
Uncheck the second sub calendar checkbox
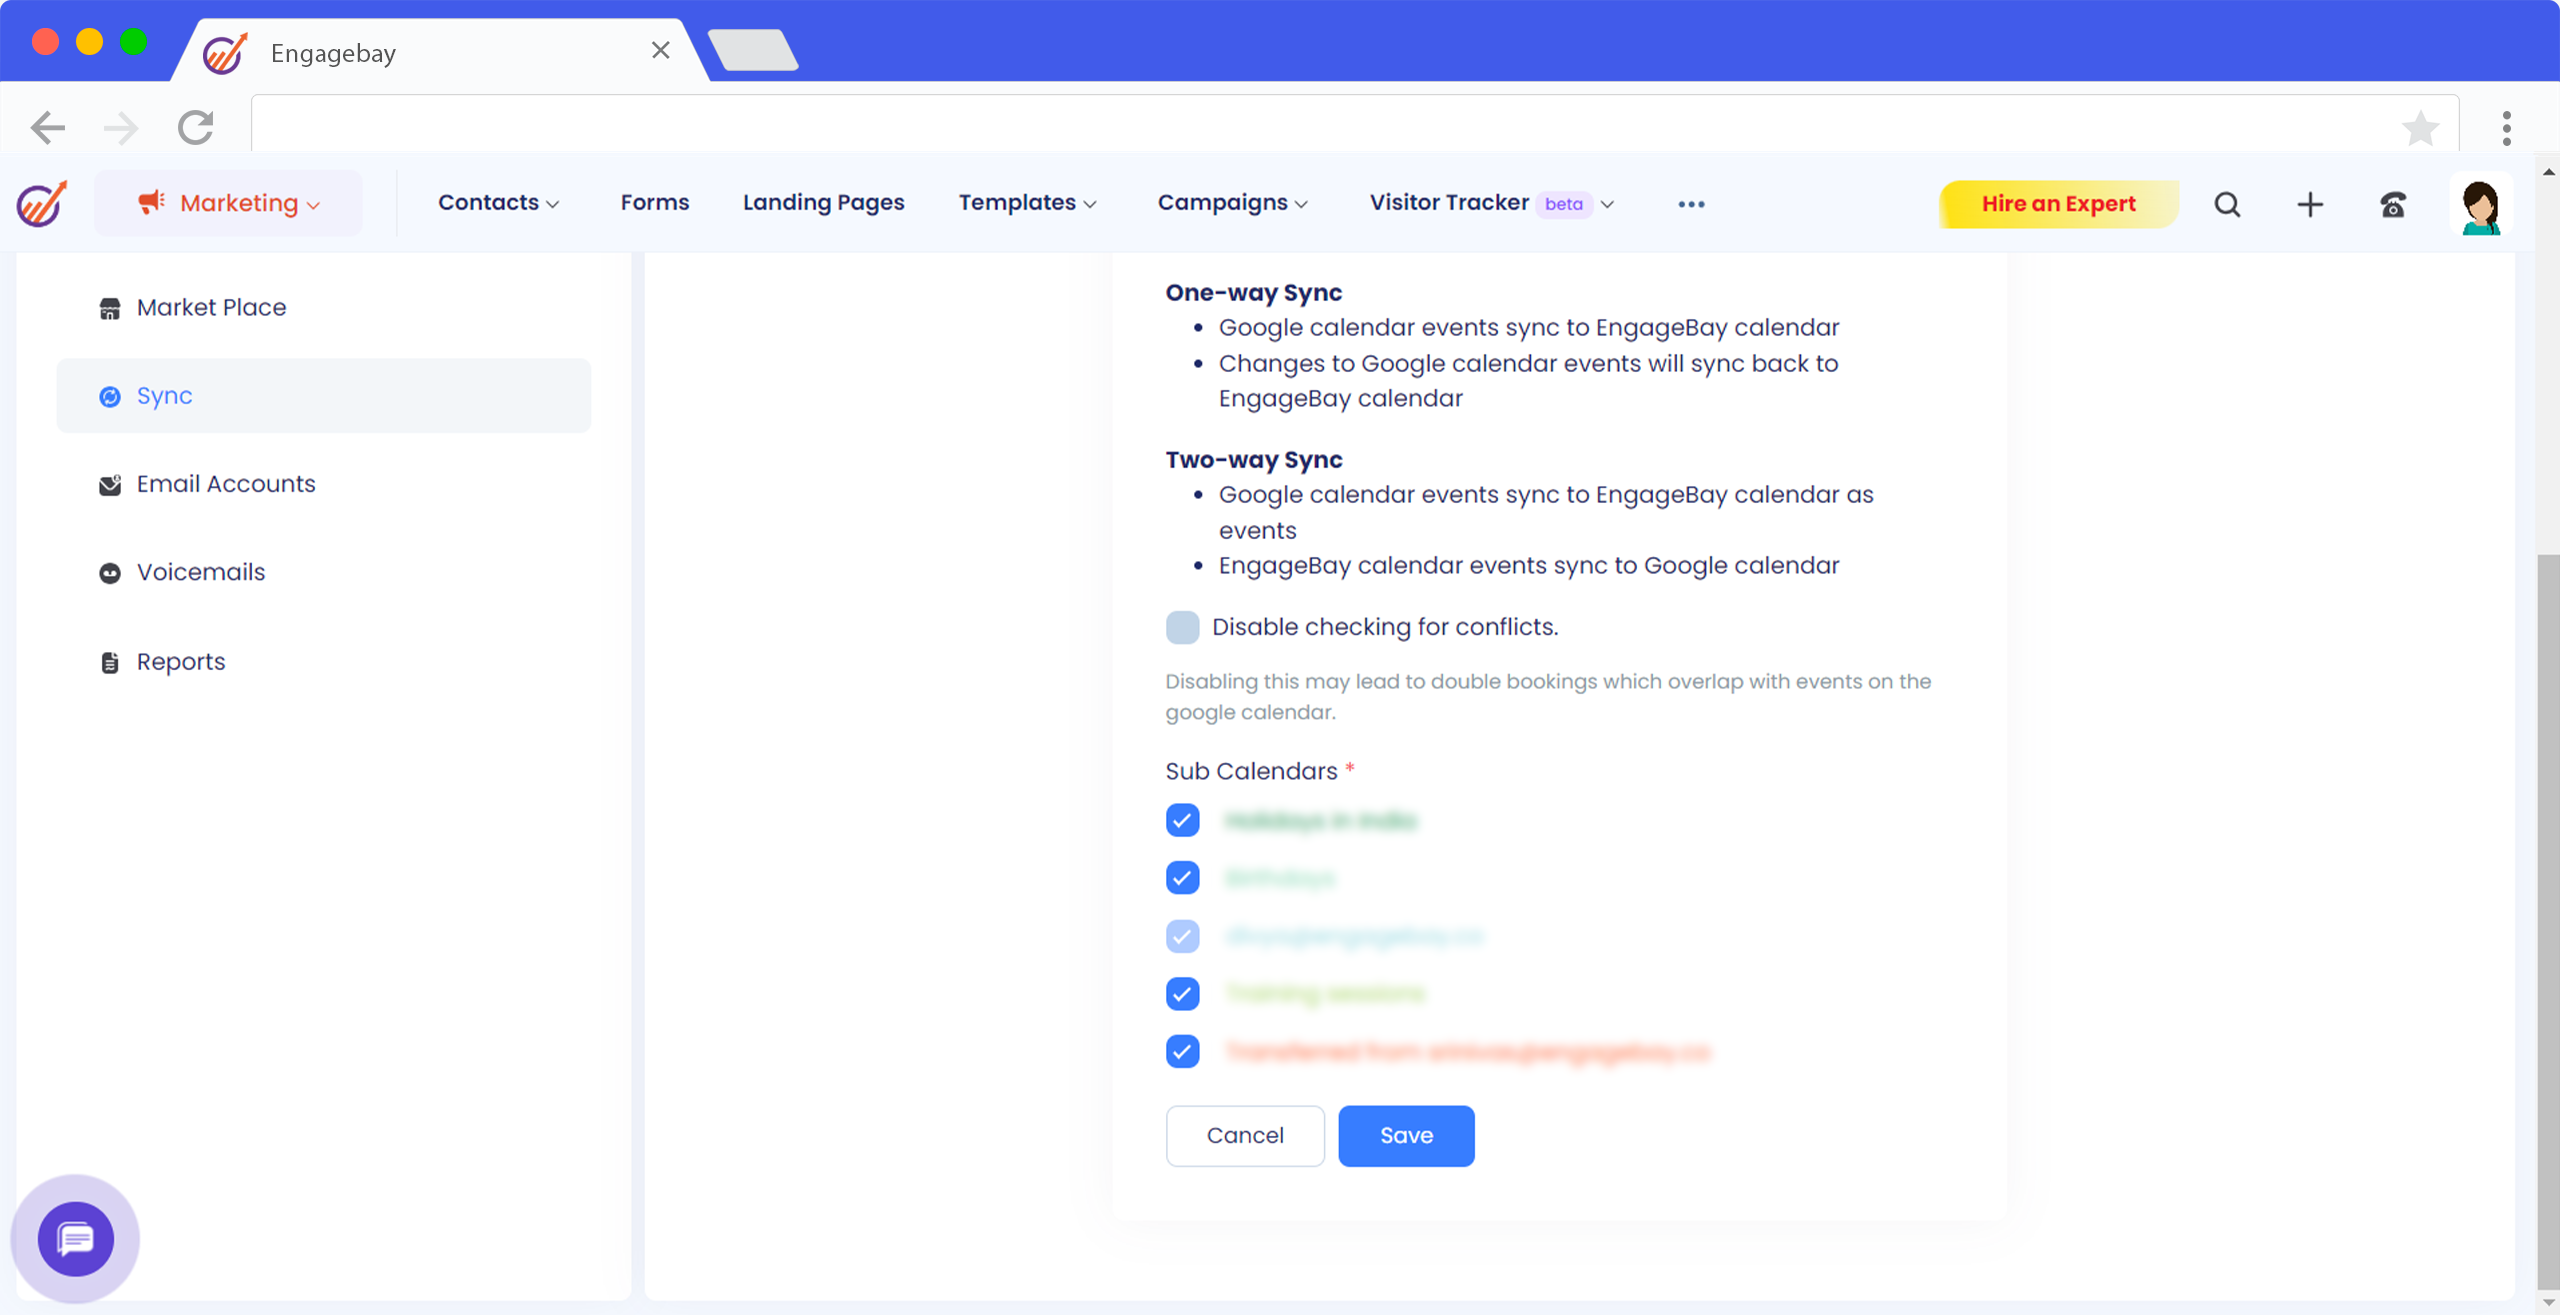pyautogui.click(x=1182, y=878)
